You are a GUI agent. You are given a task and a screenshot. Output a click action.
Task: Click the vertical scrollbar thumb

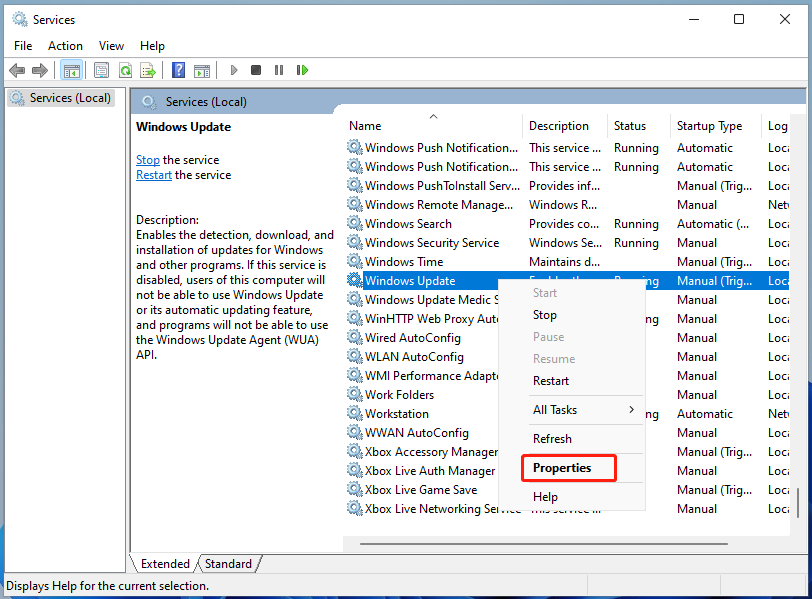(798, 503)
